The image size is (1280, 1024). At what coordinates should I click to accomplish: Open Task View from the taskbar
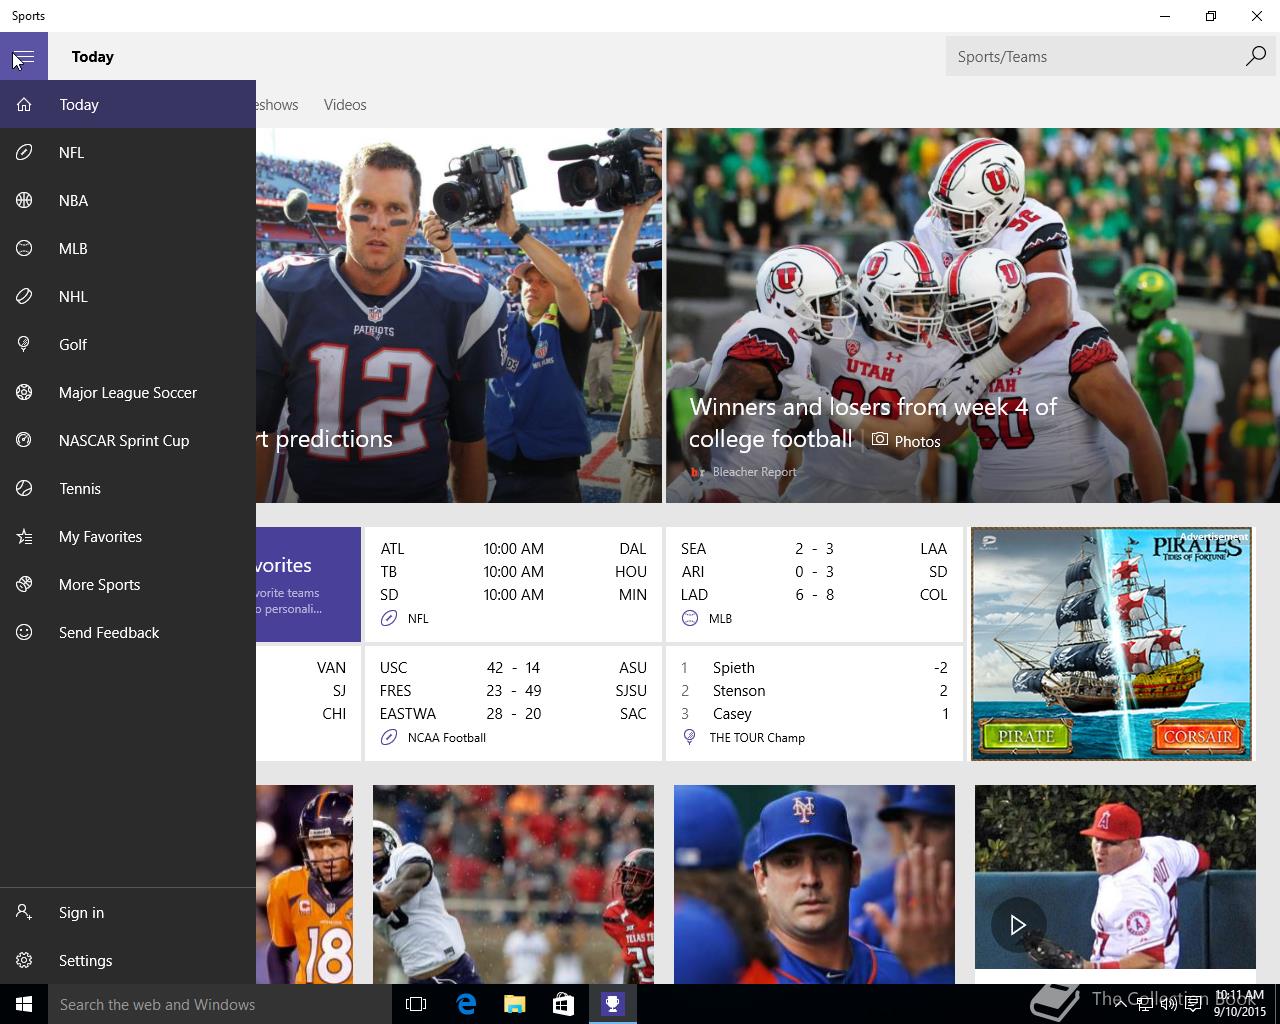pyautogui.click(x=416, y=1004)
